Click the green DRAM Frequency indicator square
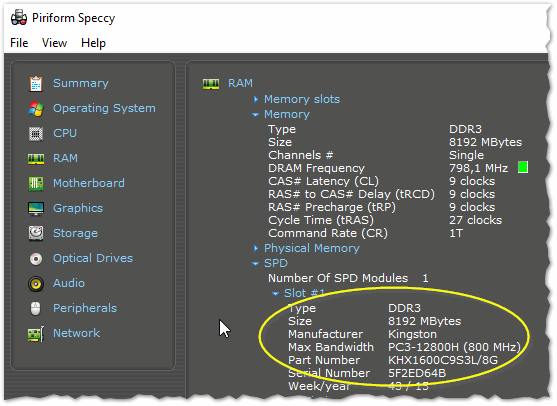Image resolution: width=557 pixels, height=406 pixels. click(x=523, y=167)
